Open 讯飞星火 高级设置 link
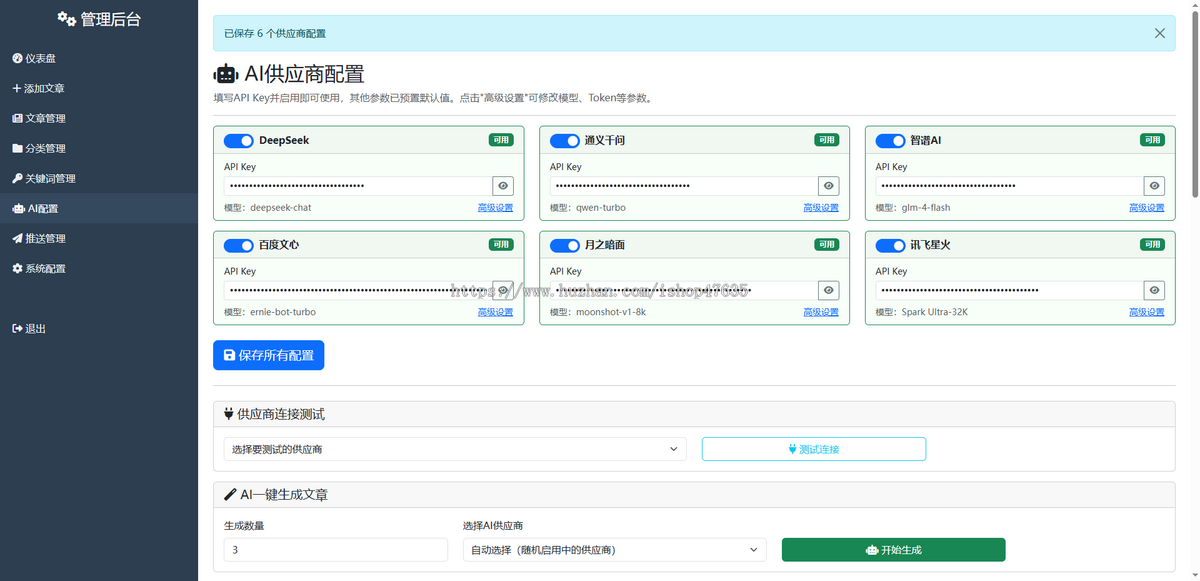Screen dimensions: 1200x581 [1147, 312]
